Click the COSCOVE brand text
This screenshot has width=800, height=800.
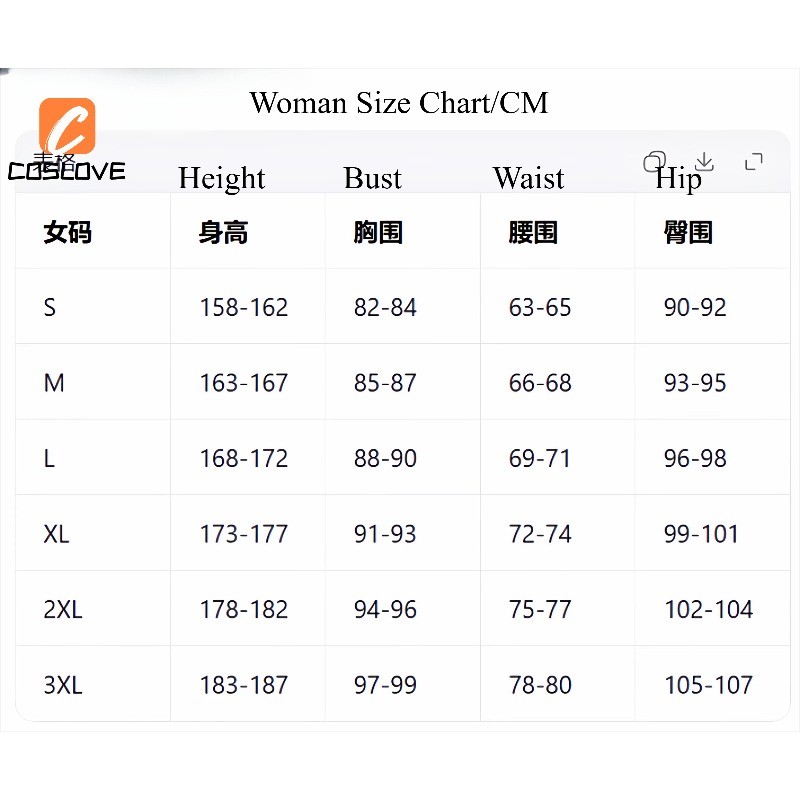pos(66,171)
